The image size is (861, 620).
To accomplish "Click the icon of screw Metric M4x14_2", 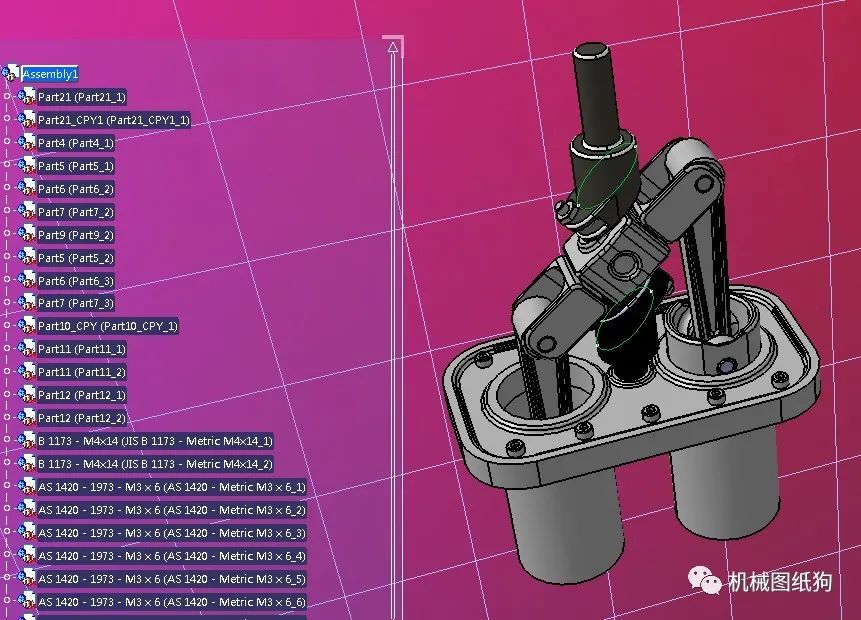I will [x=26, y=463].
